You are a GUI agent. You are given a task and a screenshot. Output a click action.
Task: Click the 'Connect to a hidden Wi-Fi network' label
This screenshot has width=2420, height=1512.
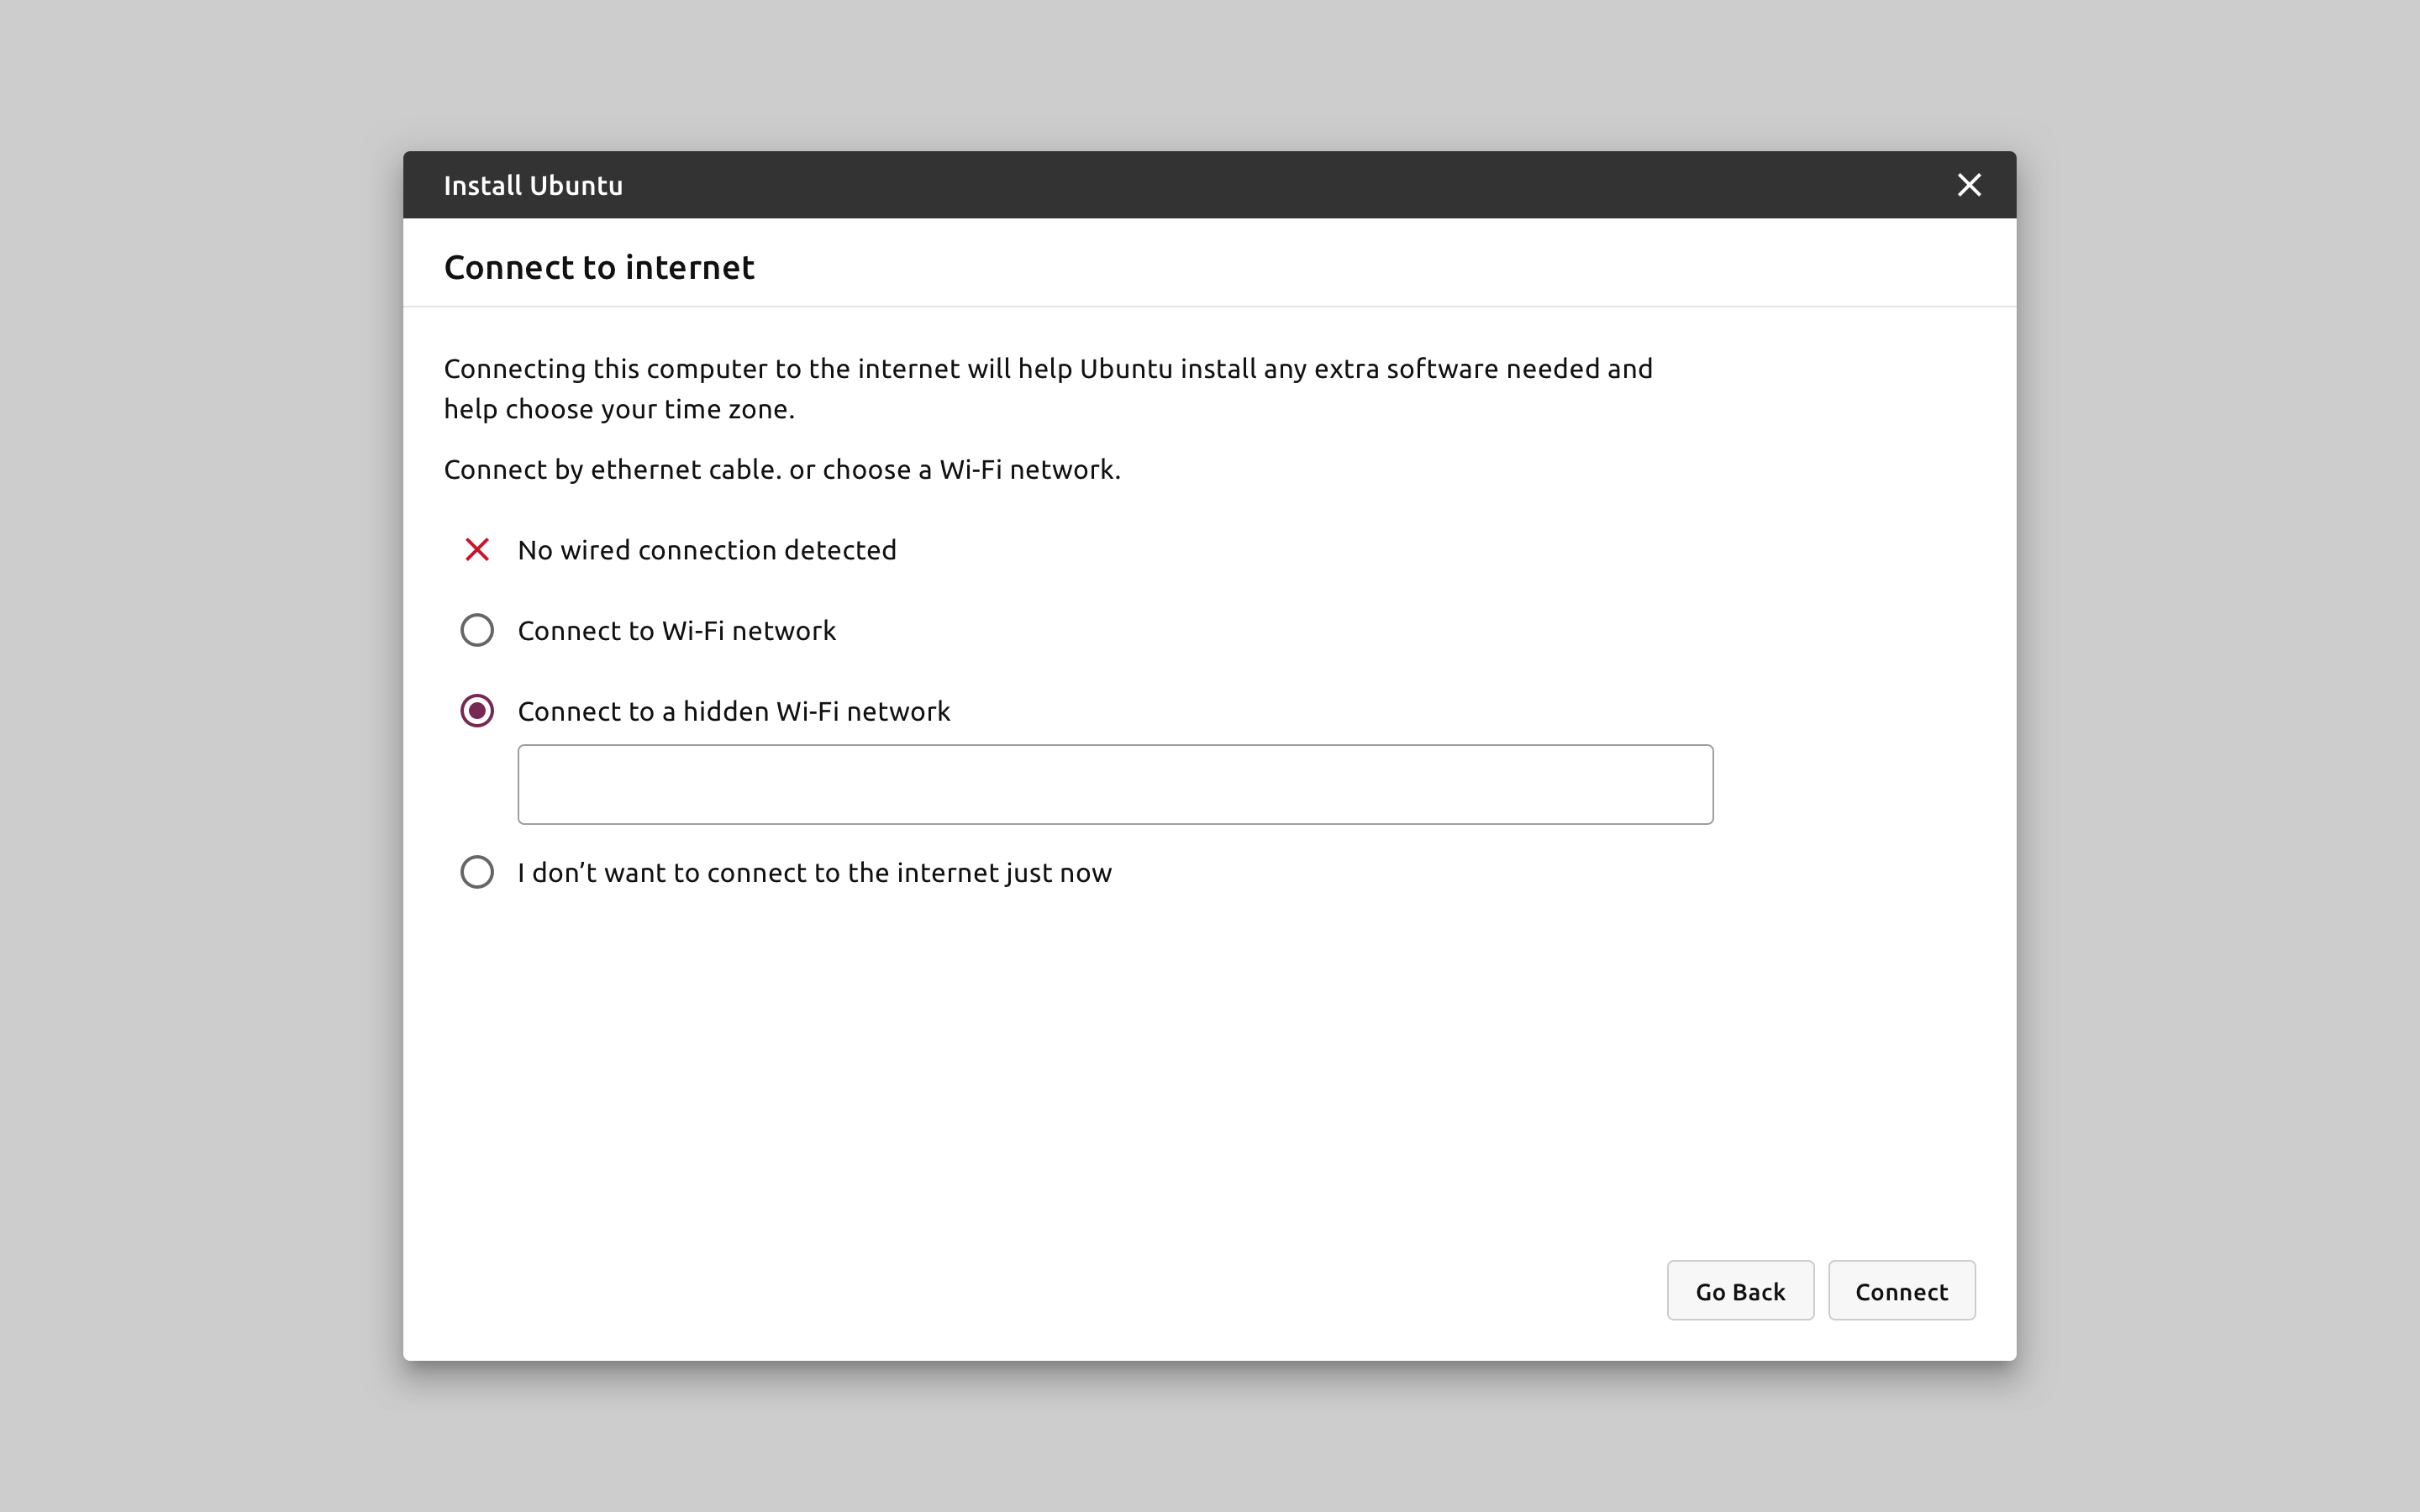click(733, 712)
